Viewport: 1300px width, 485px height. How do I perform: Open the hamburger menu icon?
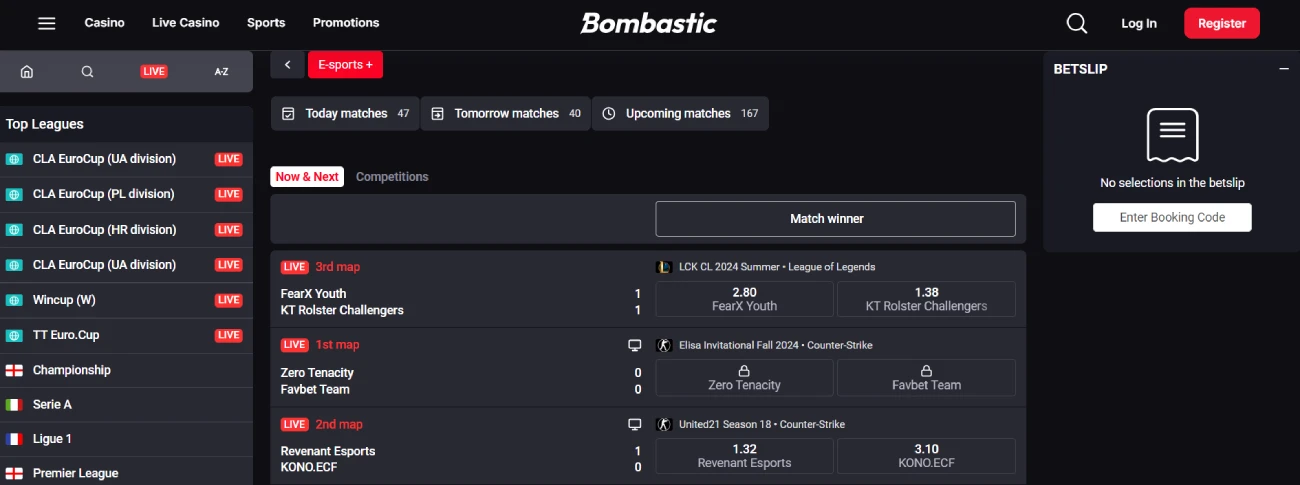click(46, 23)
